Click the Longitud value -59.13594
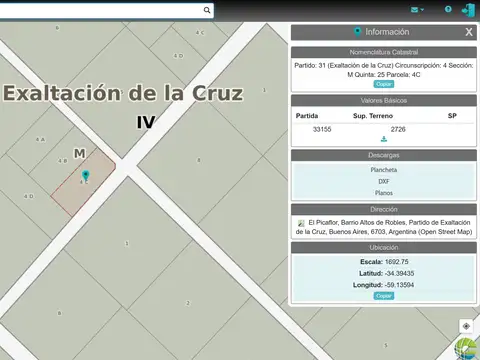This screenshot has height=360, width=480. click(399, 285)
